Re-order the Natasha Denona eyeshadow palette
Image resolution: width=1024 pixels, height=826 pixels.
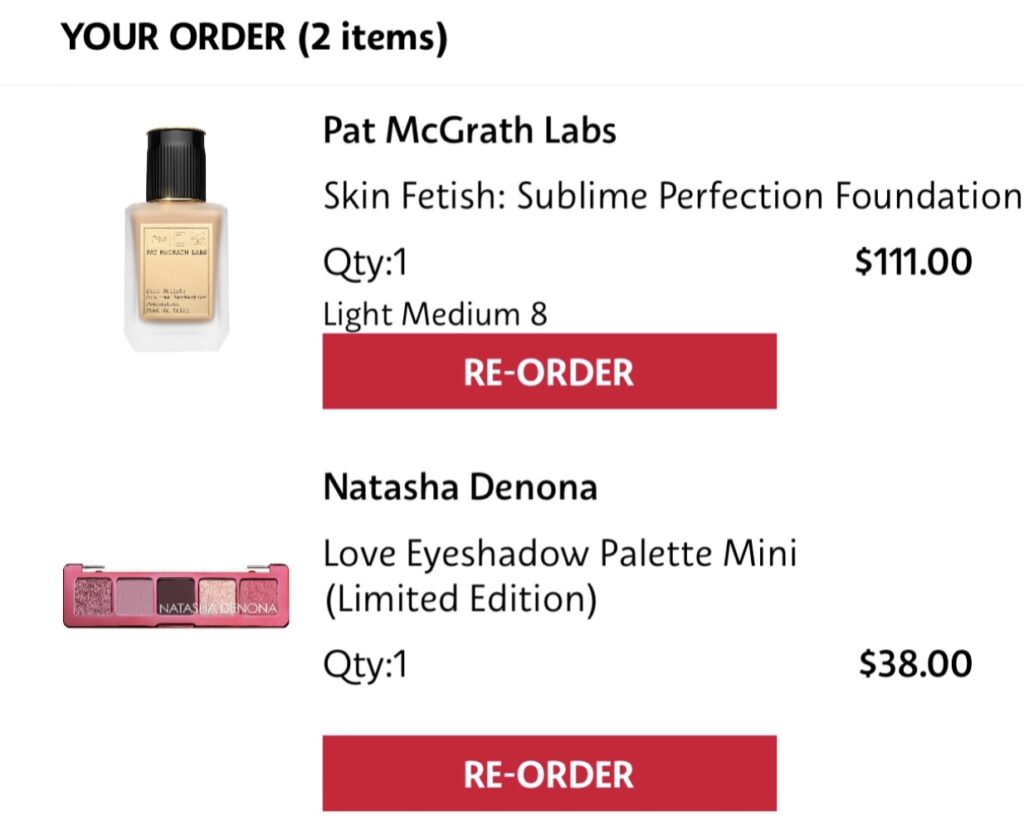pyautogui.click(x=549, y=773)
